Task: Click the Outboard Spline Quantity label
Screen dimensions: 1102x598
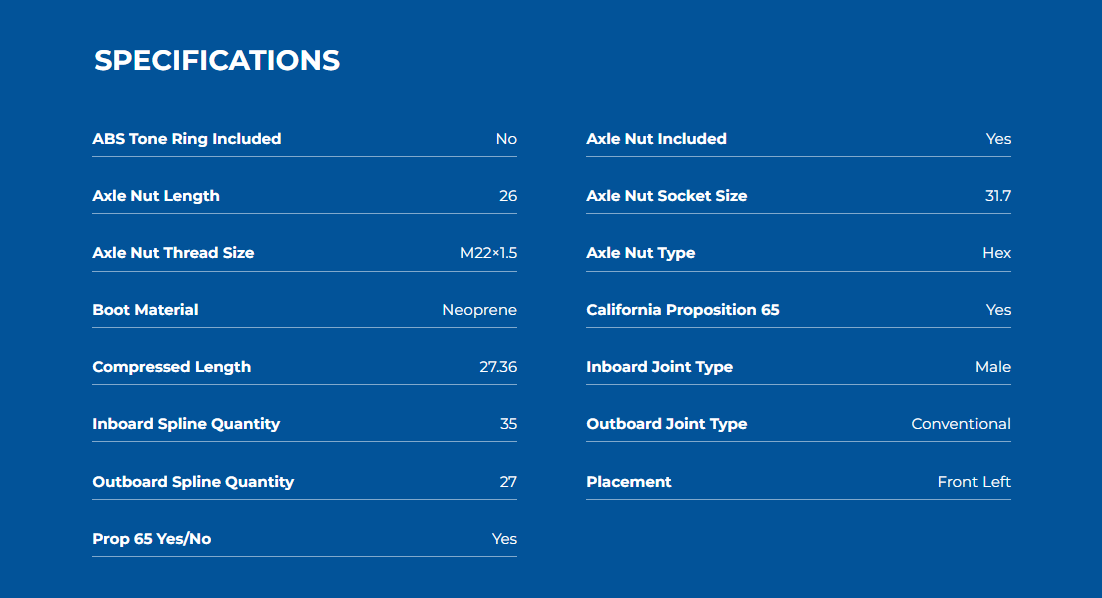Action: (193, 482)
